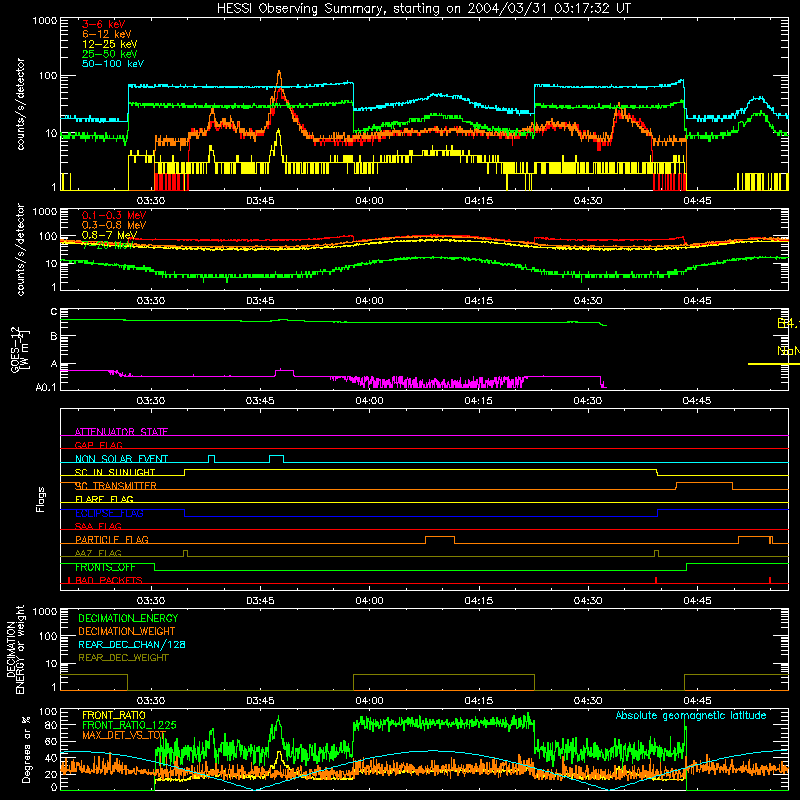Select the FRONT_RATIO legend label
The height and width of the screenshot is (800, 800).
coord(114,715)
